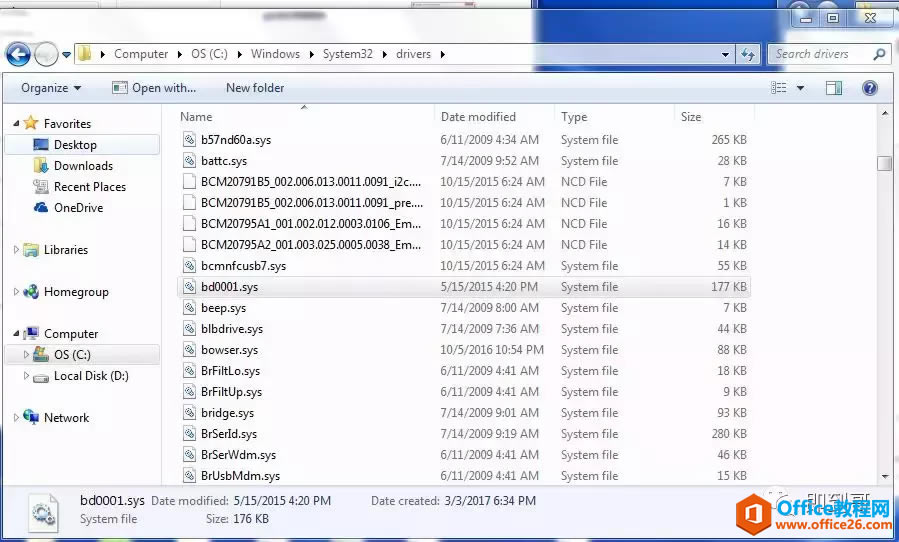The width and height of the screenshot is (899, 542).
Task: Expand the Network node
Action: [x=16, y=418]
